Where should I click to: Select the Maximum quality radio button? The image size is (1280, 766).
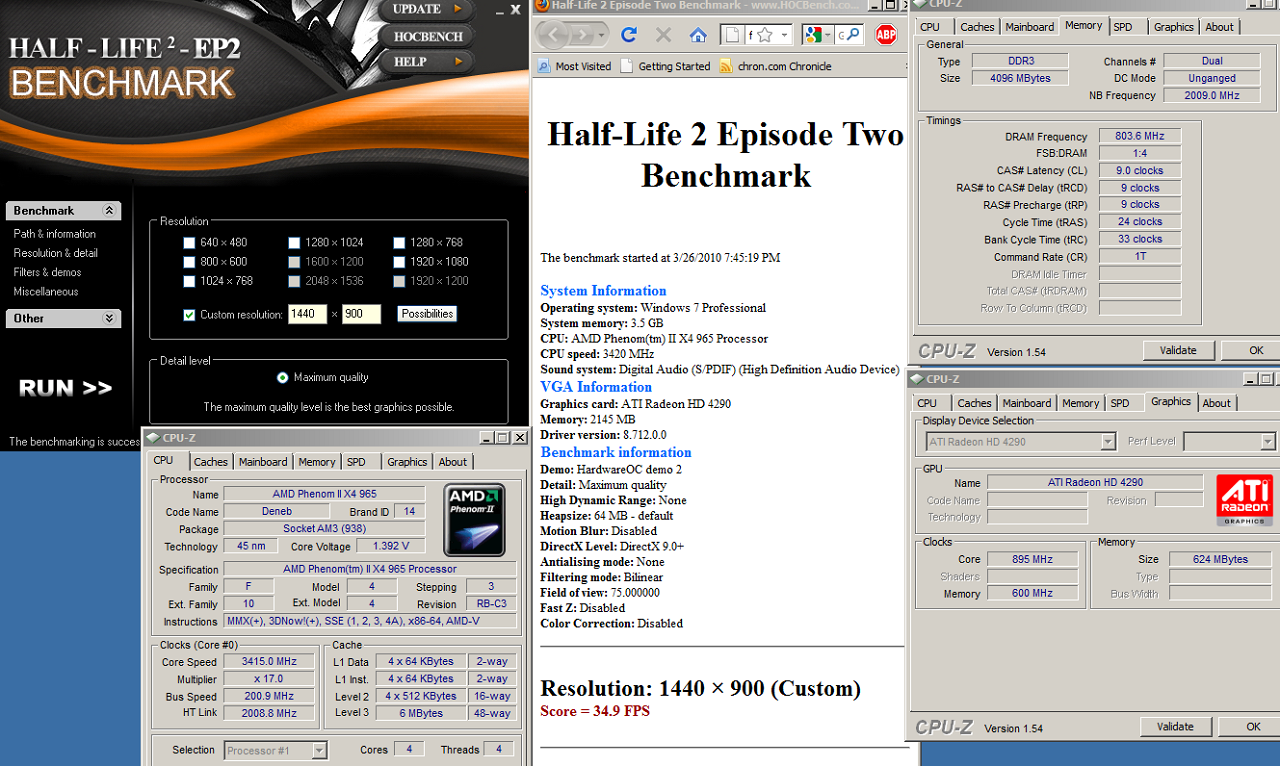tap(283, 377)
